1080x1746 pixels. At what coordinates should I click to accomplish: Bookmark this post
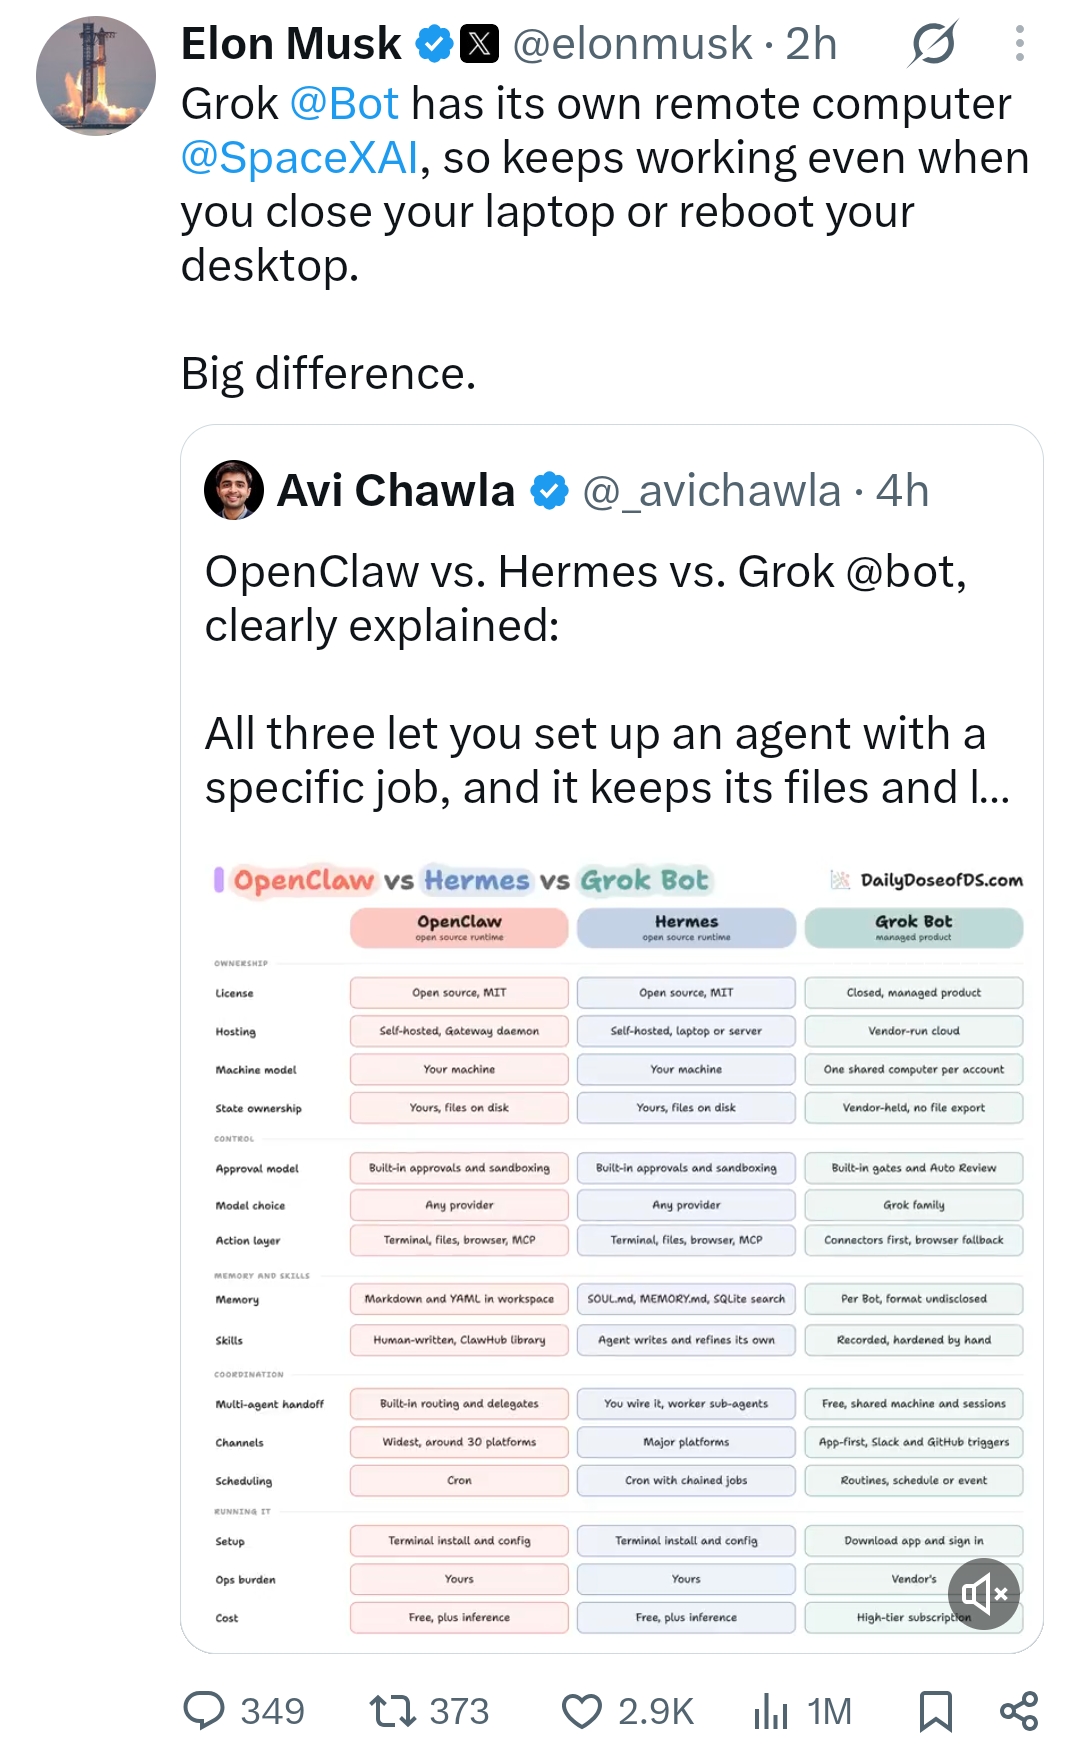point(936,1711)
